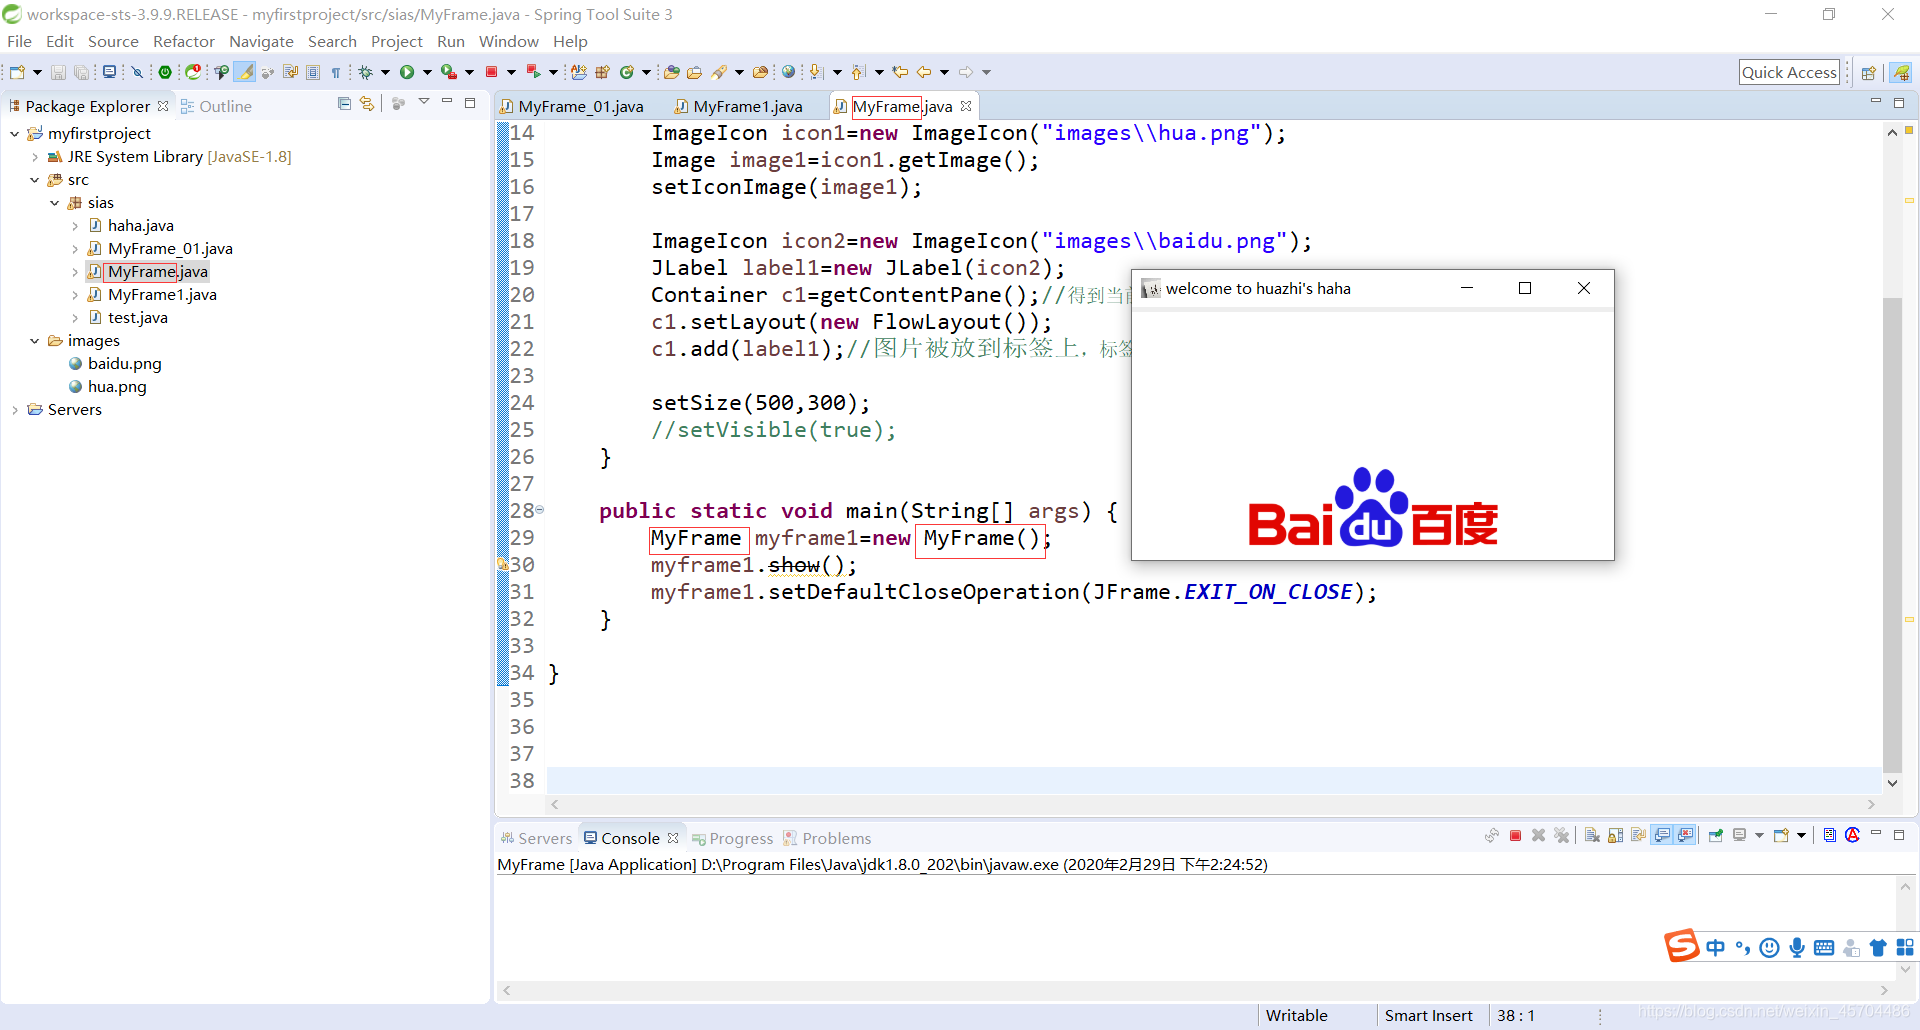Click Sogou IME microphone voice icon
The height and width of the screenshot is (1030, 1920).
(1797, 947)
